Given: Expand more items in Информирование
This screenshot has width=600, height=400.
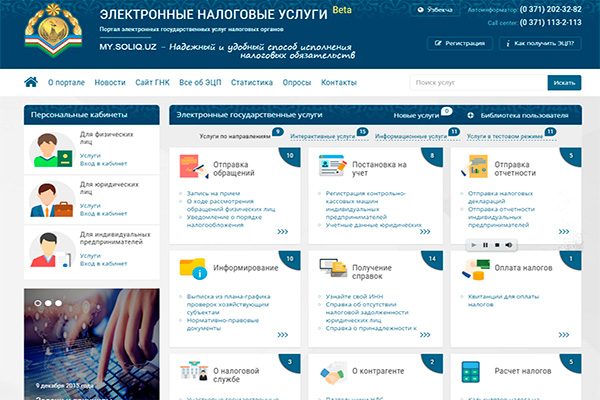Looking at the screenshot, I should click(283, 335).
